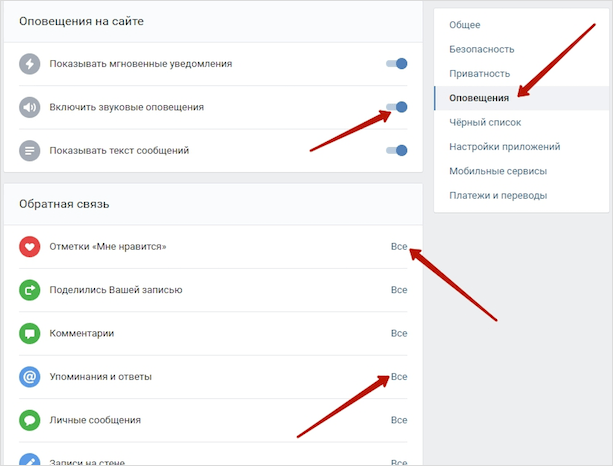Click the Поделились Вашей записью label

[x=116, y=290]
